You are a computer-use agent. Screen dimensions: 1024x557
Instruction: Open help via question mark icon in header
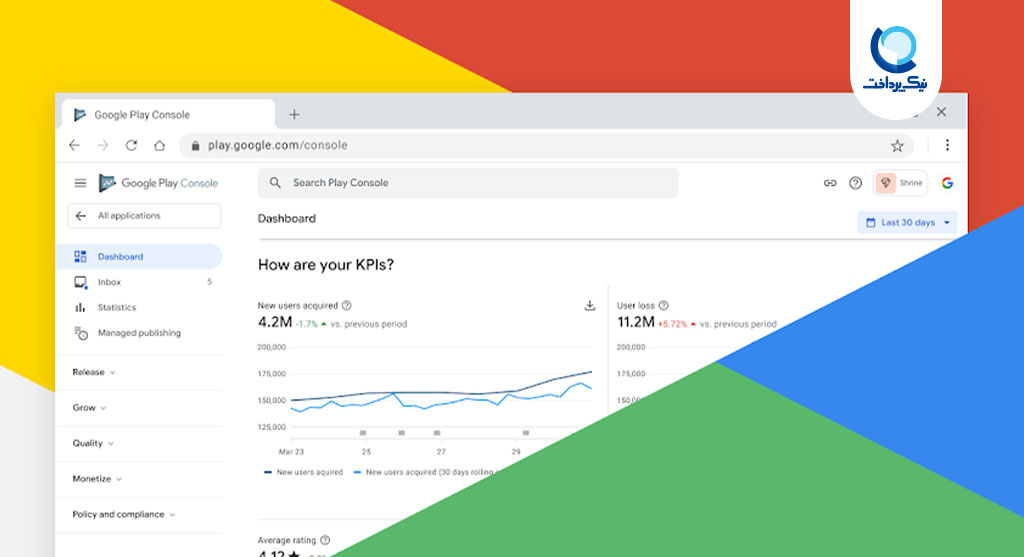(855, 183)
